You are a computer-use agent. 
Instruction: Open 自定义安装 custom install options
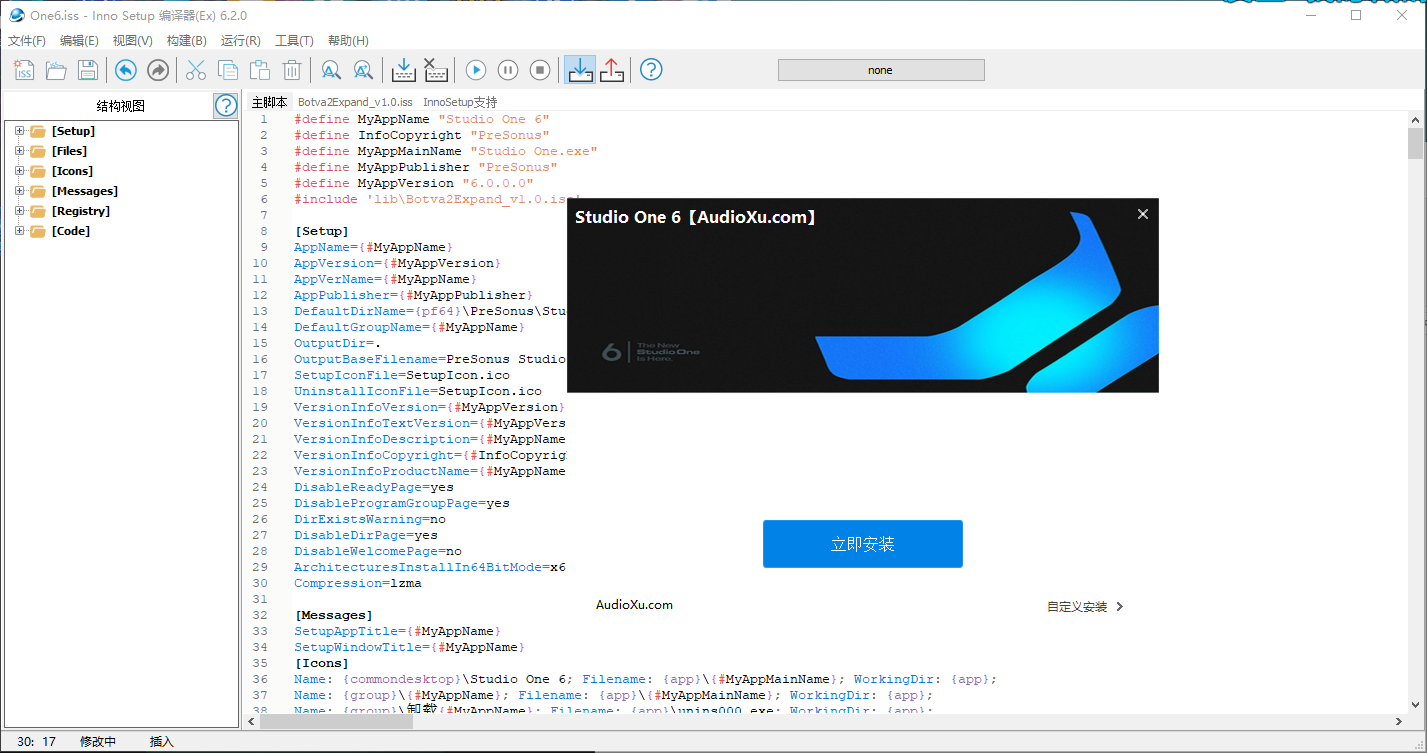(x=1085, y=606)
